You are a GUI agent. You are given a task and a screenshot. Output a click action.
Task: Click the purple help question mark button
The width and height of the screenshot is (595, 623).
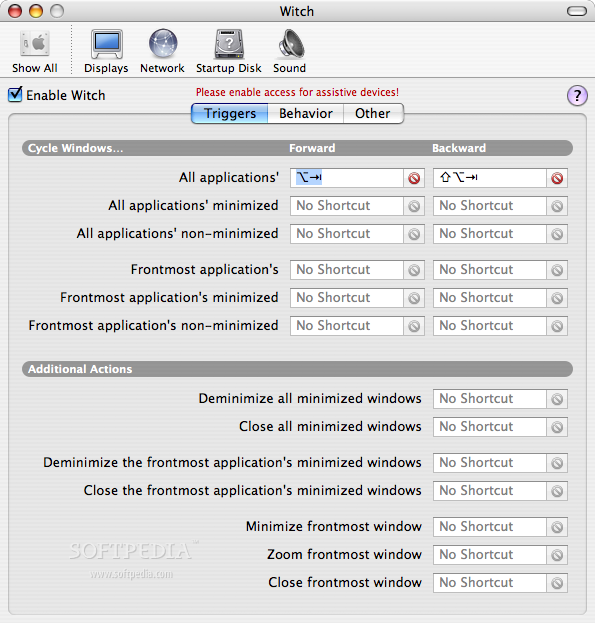577,96
